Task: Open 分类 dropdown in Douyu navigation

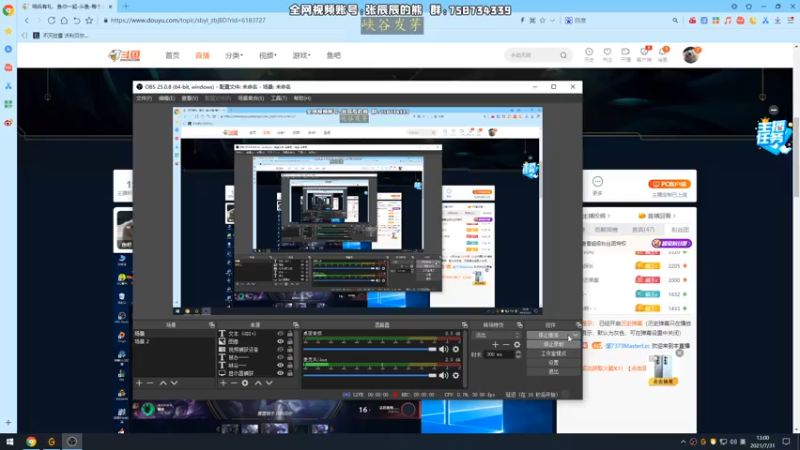Action: click(234, 55)
